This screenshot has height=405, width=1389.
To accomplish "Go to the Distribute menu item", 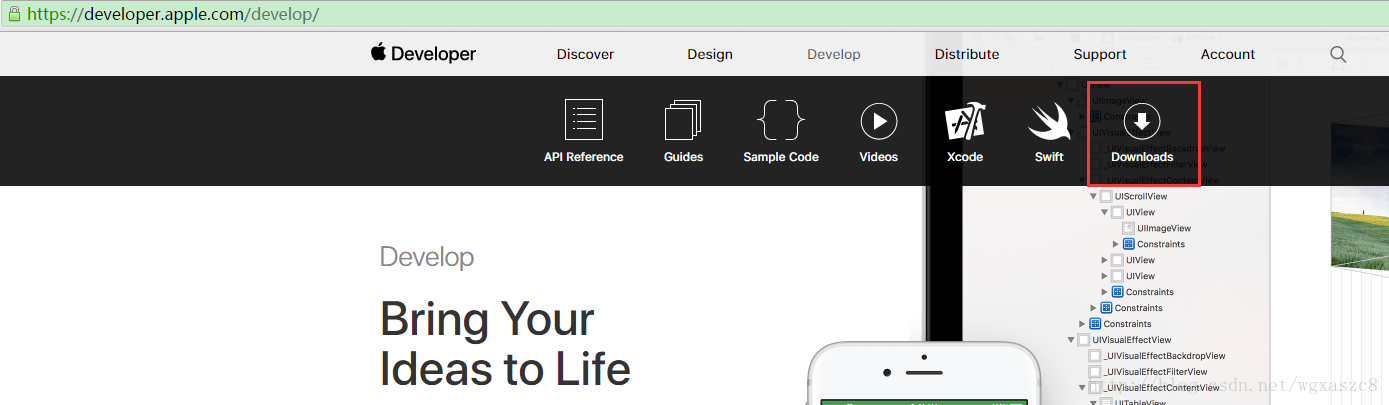I will [967, 54].
